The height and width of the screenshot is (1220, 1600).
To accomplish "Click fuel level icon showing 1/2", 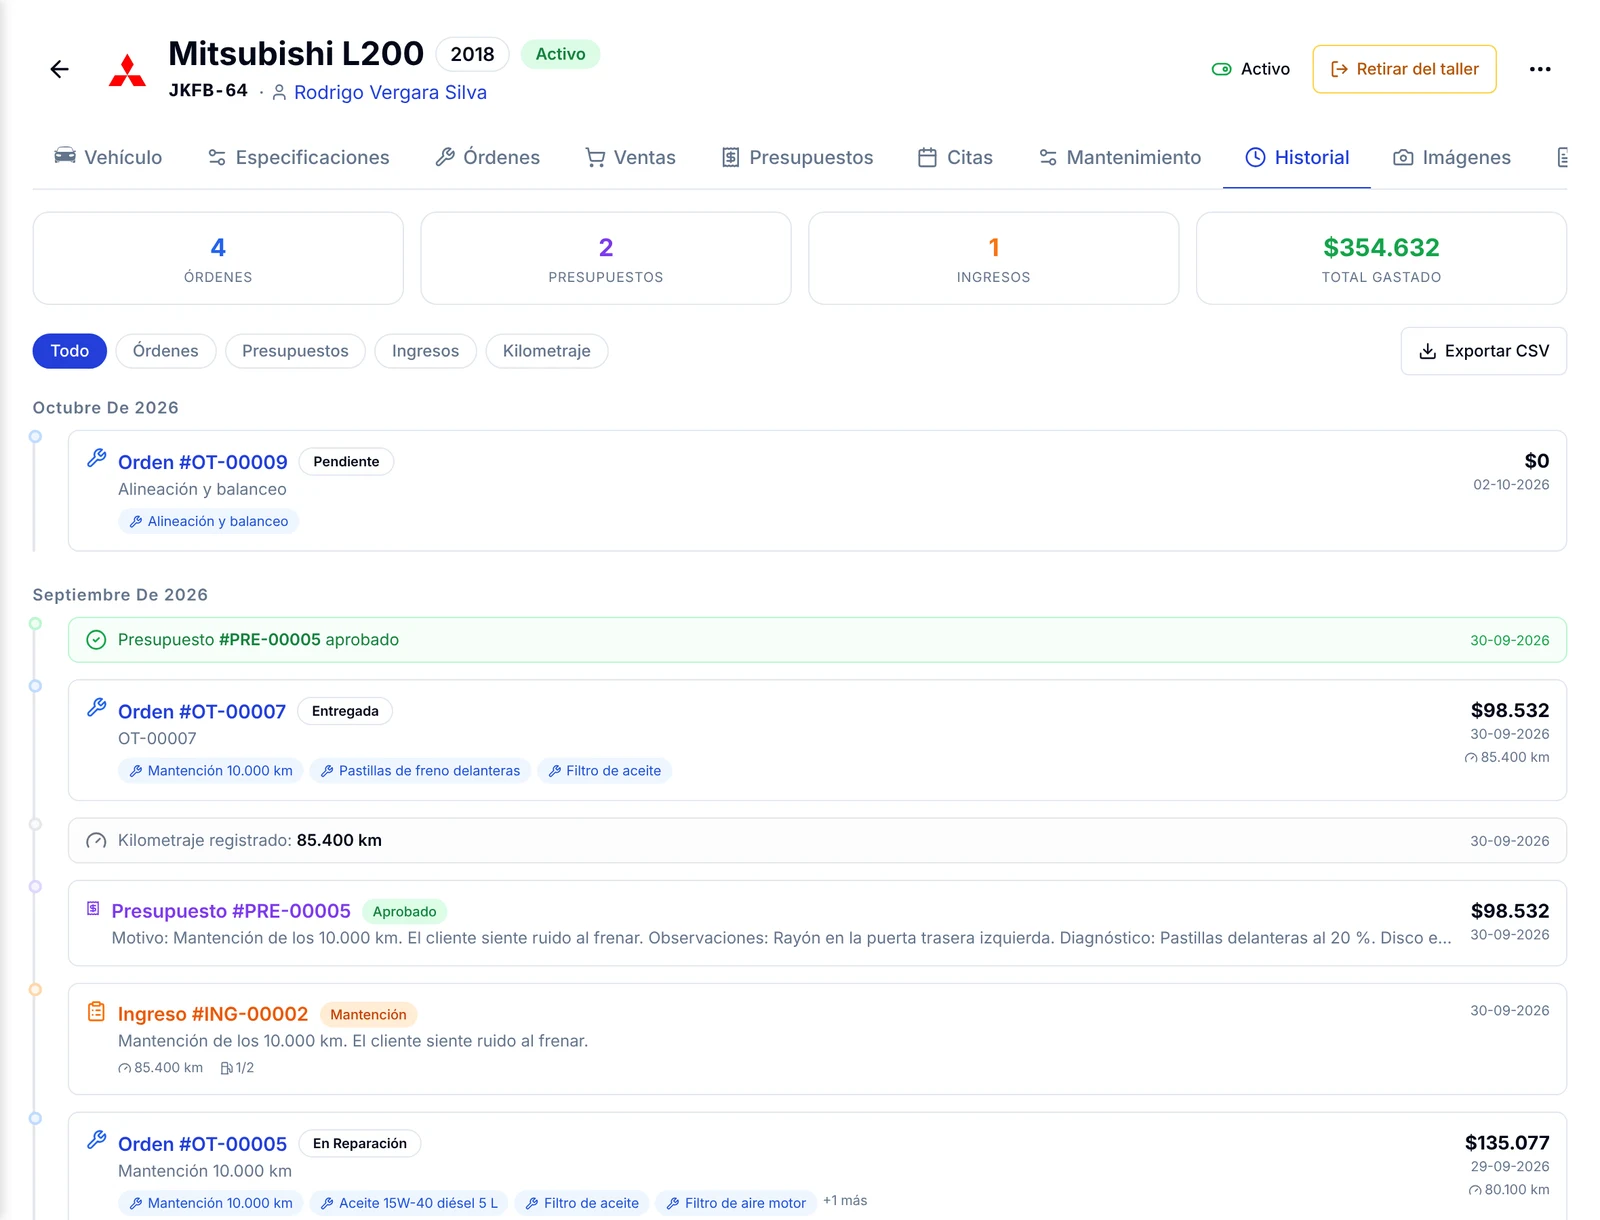I will point(227,1068).
